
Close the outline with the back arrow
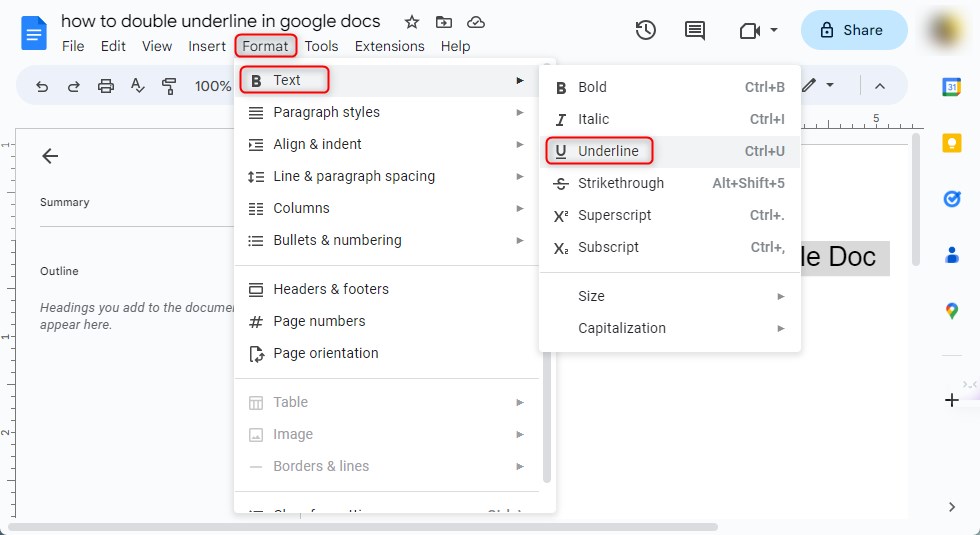[50, 156]
